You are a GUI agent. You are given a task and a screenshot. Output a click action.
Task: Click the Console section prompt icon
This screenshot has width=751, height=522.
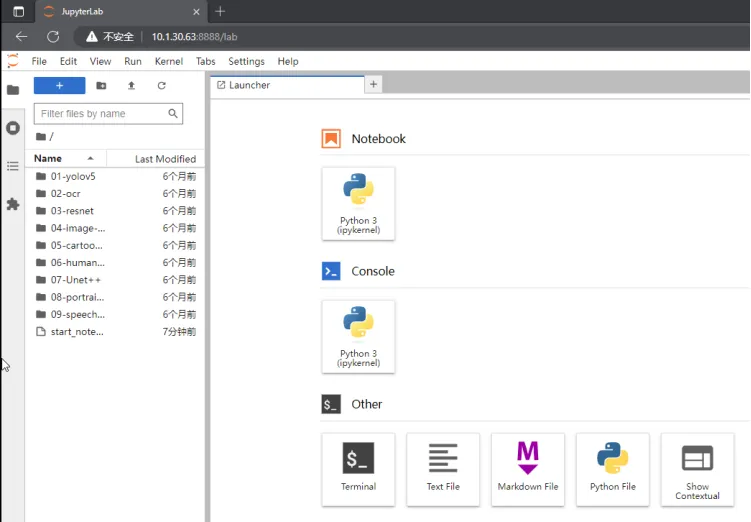[x=331, y=271]
